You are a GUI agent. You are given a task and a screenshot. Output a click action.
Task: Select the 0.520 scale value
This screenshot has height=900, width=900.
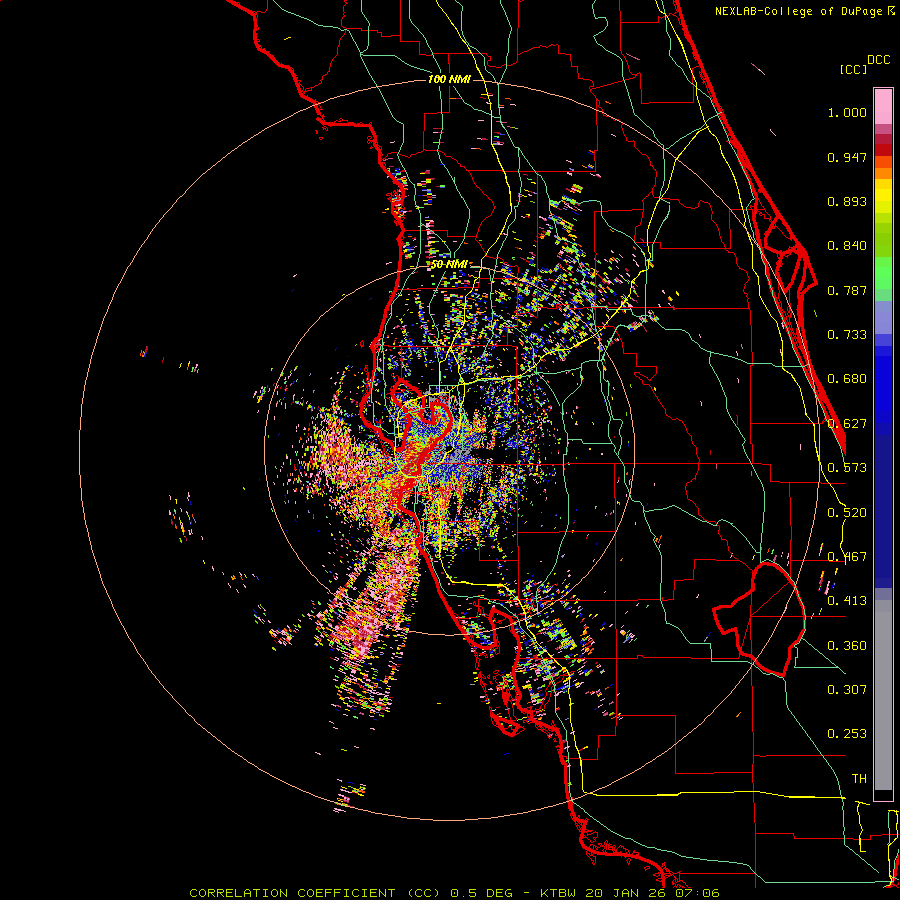(x=847, y=513)
